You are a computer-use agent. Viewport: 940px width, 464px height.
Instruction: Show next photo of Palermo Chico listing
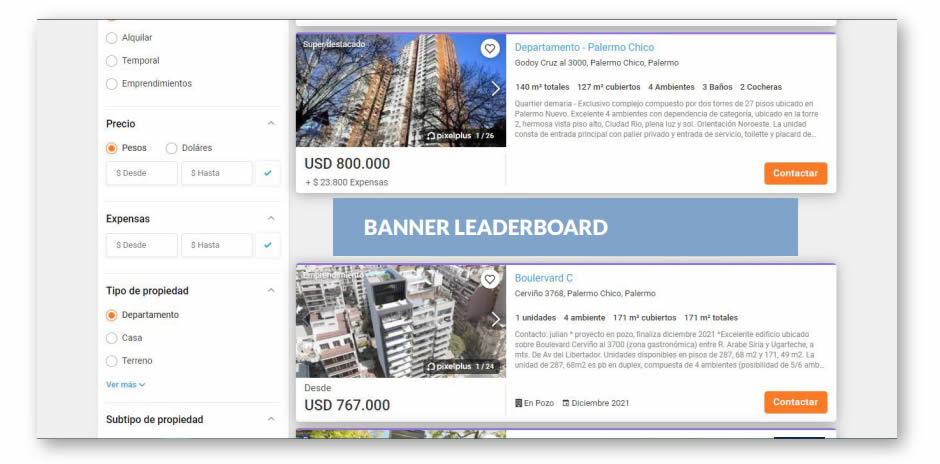click(495, 89)
